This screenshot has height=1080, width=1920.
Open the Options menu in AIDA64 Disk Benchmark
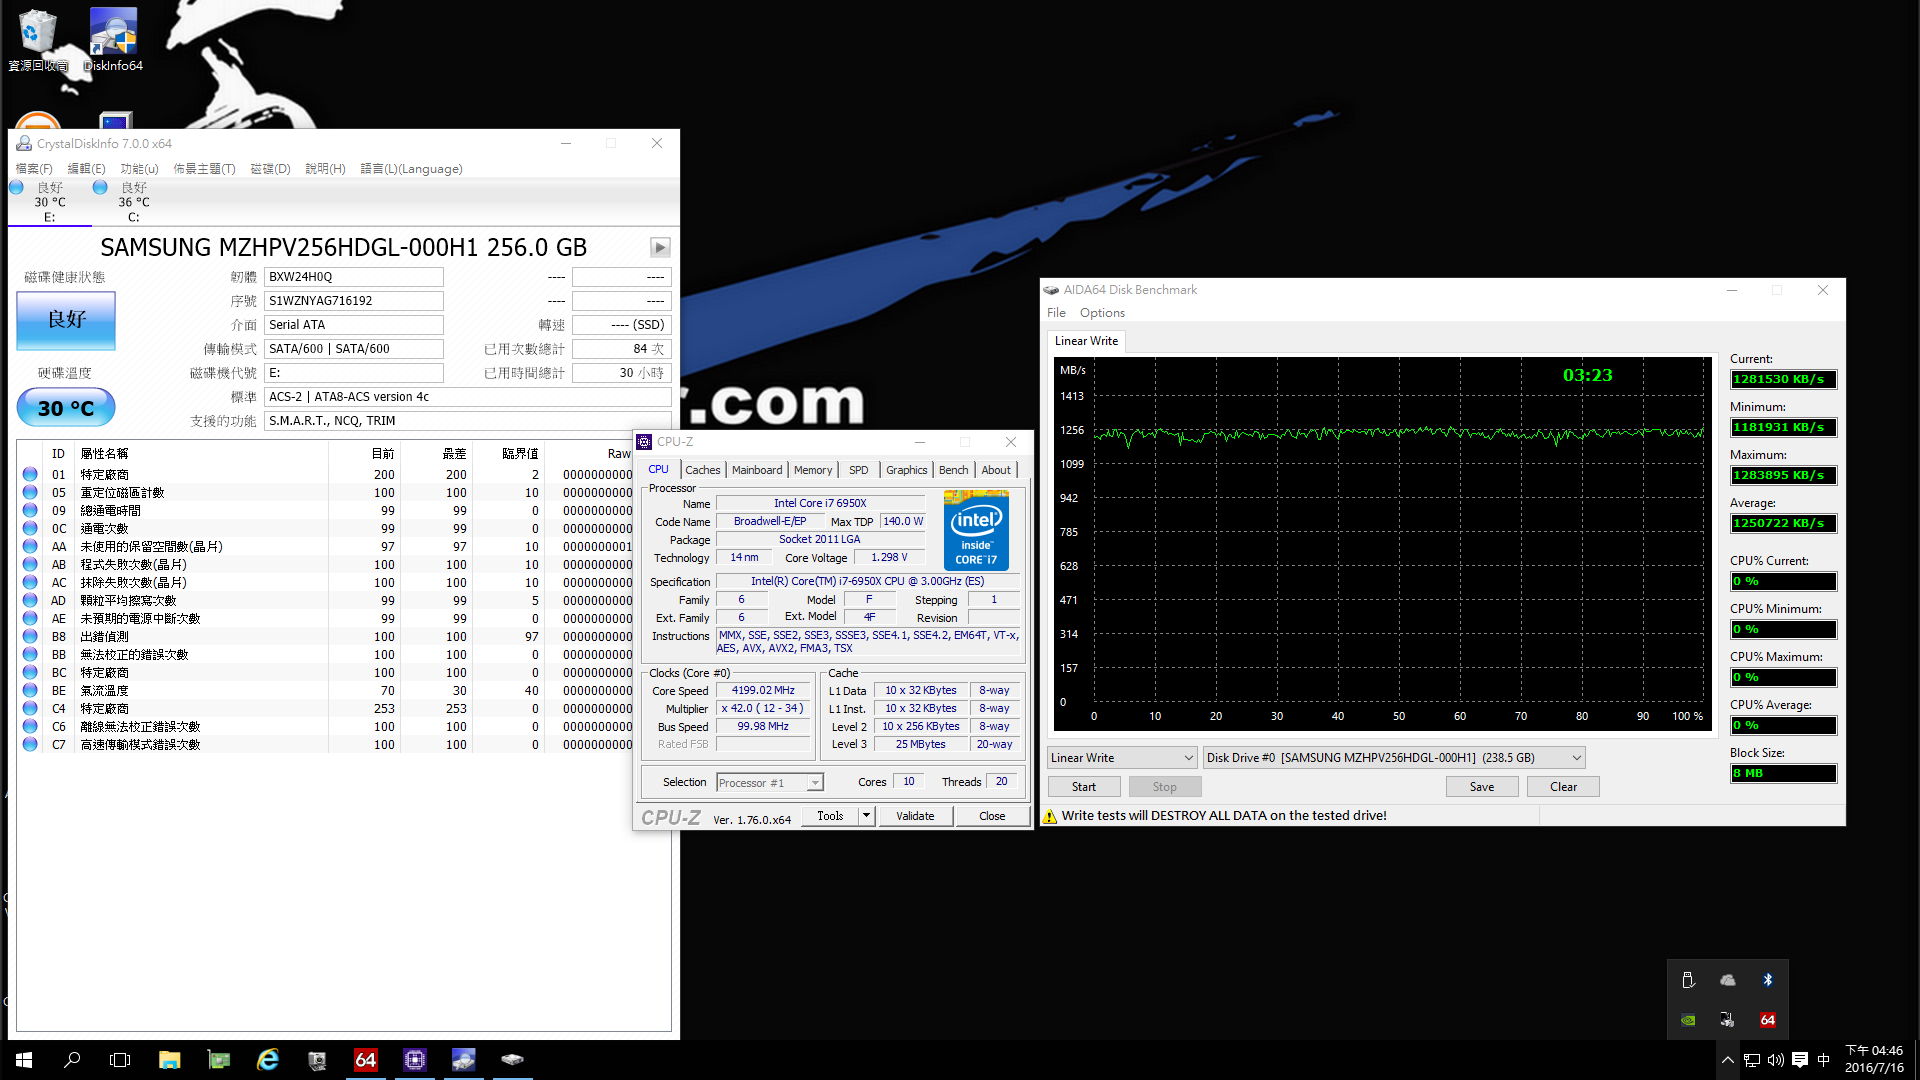[x=1102, y=313]
